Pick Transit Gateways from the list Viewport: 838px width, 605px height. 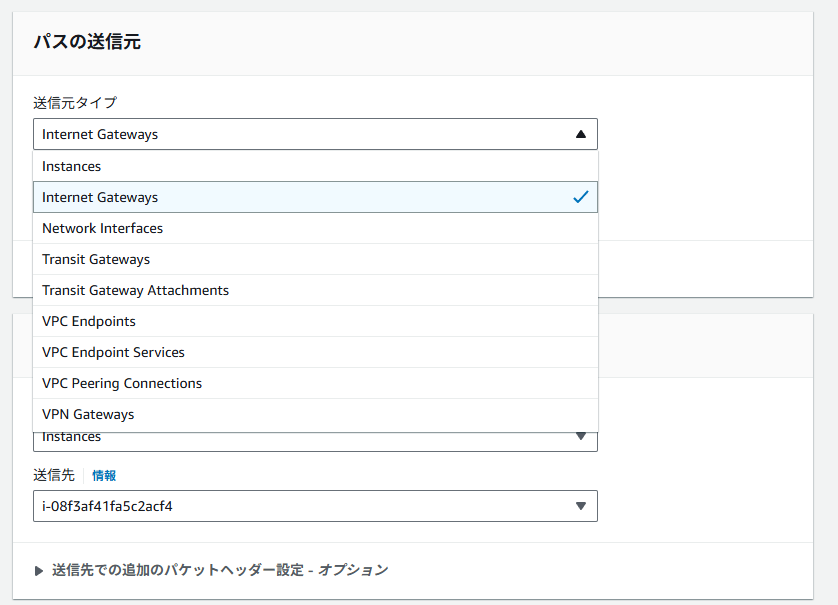315,259
